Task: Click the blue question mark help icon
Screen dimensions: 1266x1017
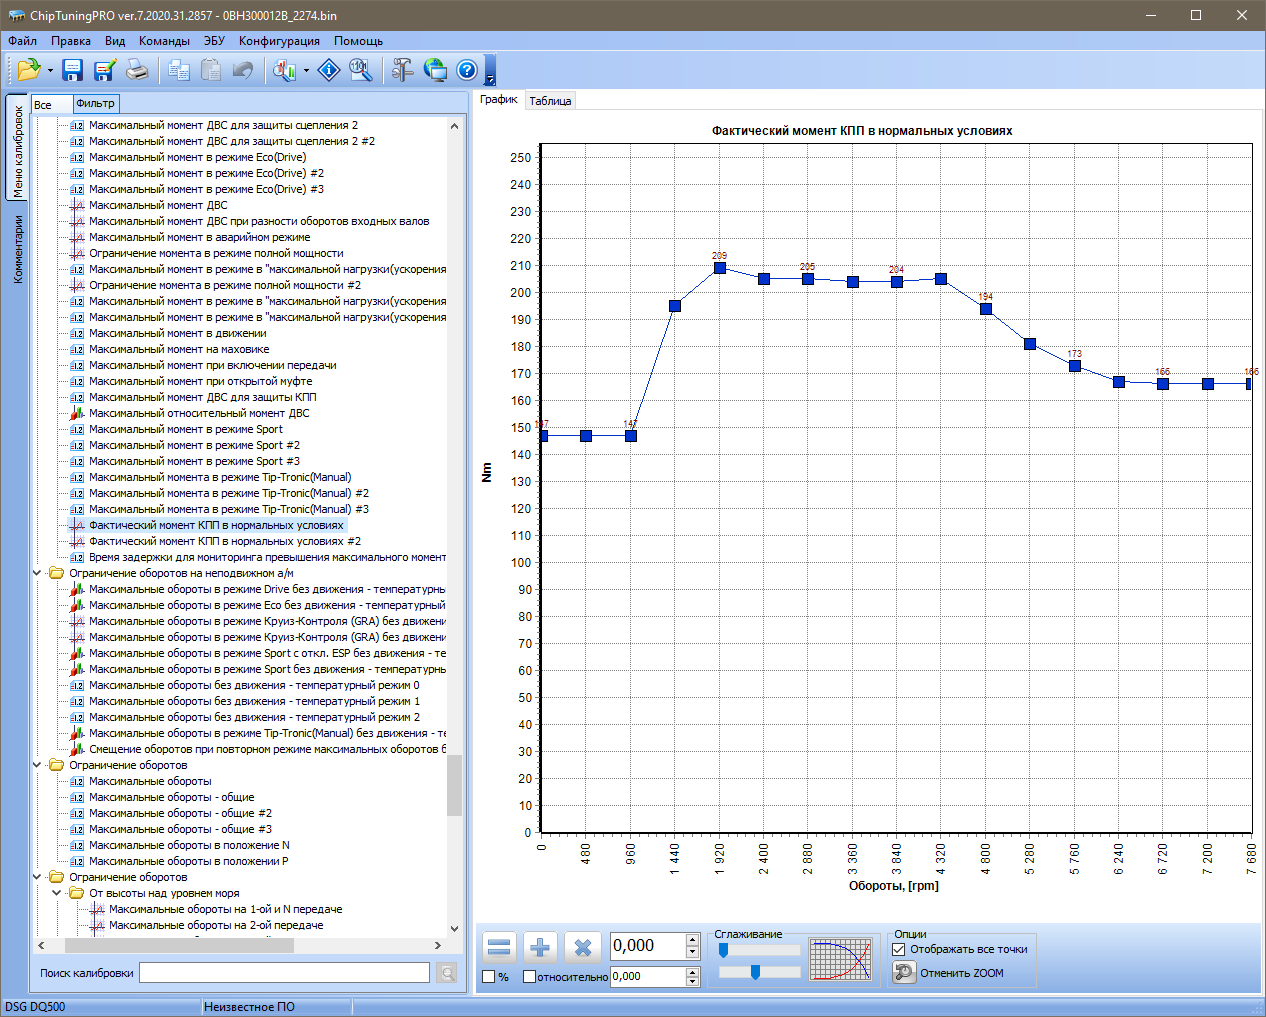Action: tap(467, 70)
